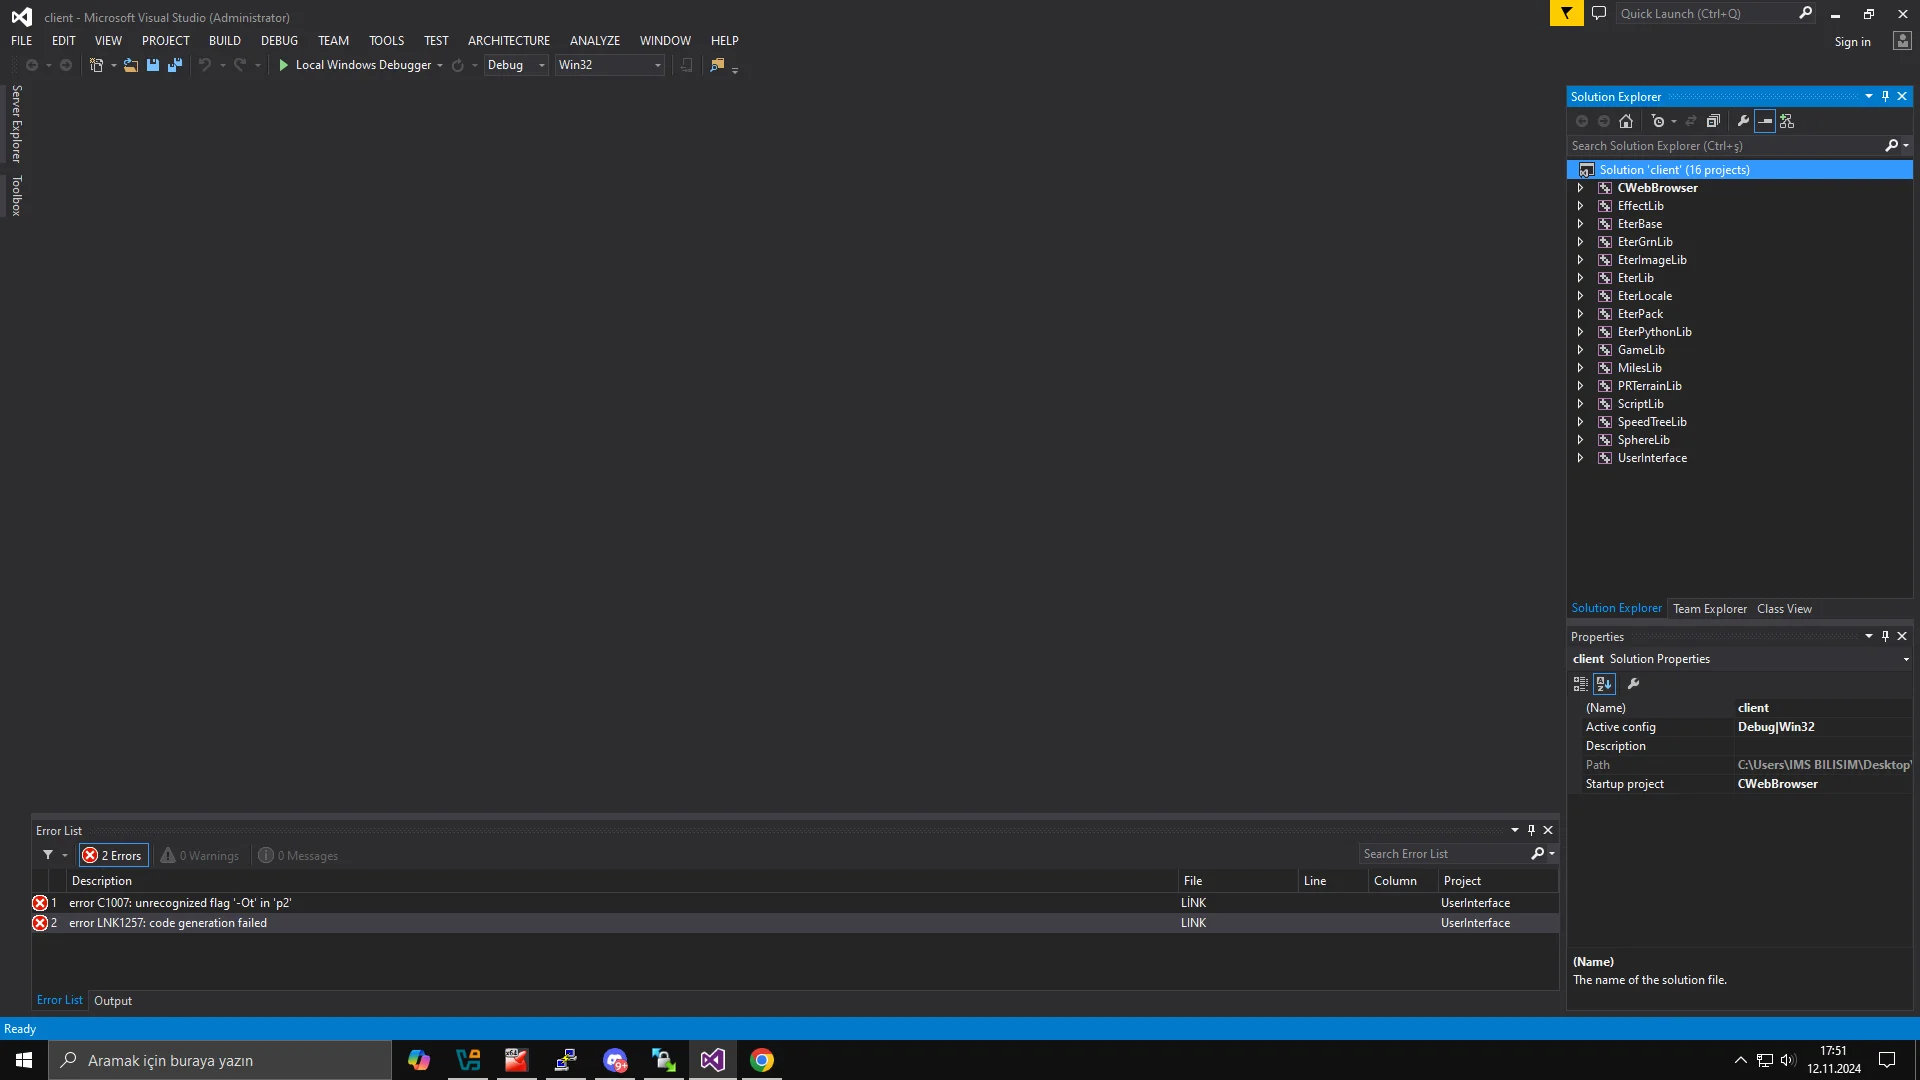Expand the SpeedTreeLib project node
This screenshot has width=1920, height=1080.
[x=1580, y=422]
